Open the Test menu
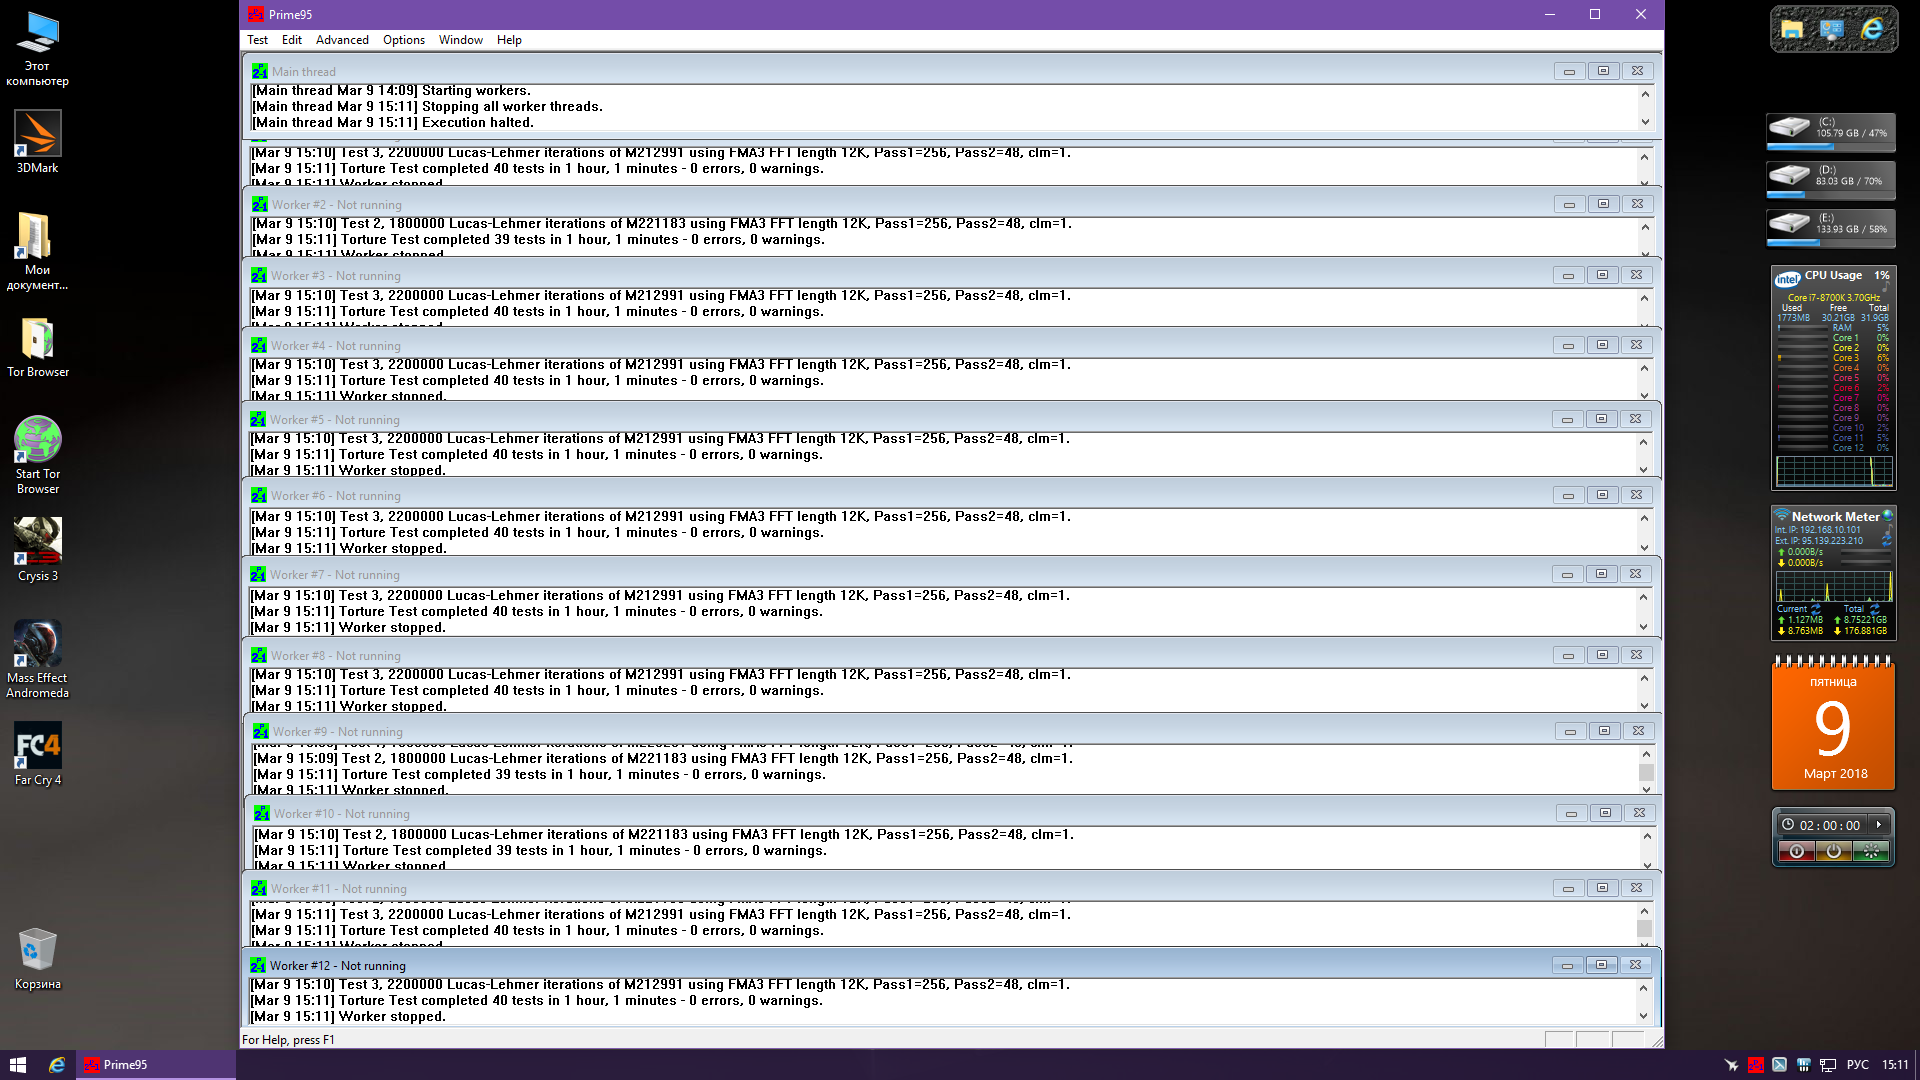This screenshot has width=1920, height=1080. pos(257,40)
